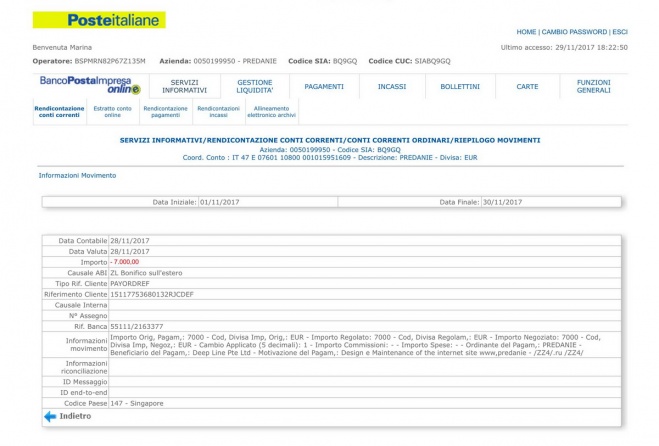Switch to Rendicontazione conti correnti tab
The width and height of the screenshot is (659, 446).
58,111
